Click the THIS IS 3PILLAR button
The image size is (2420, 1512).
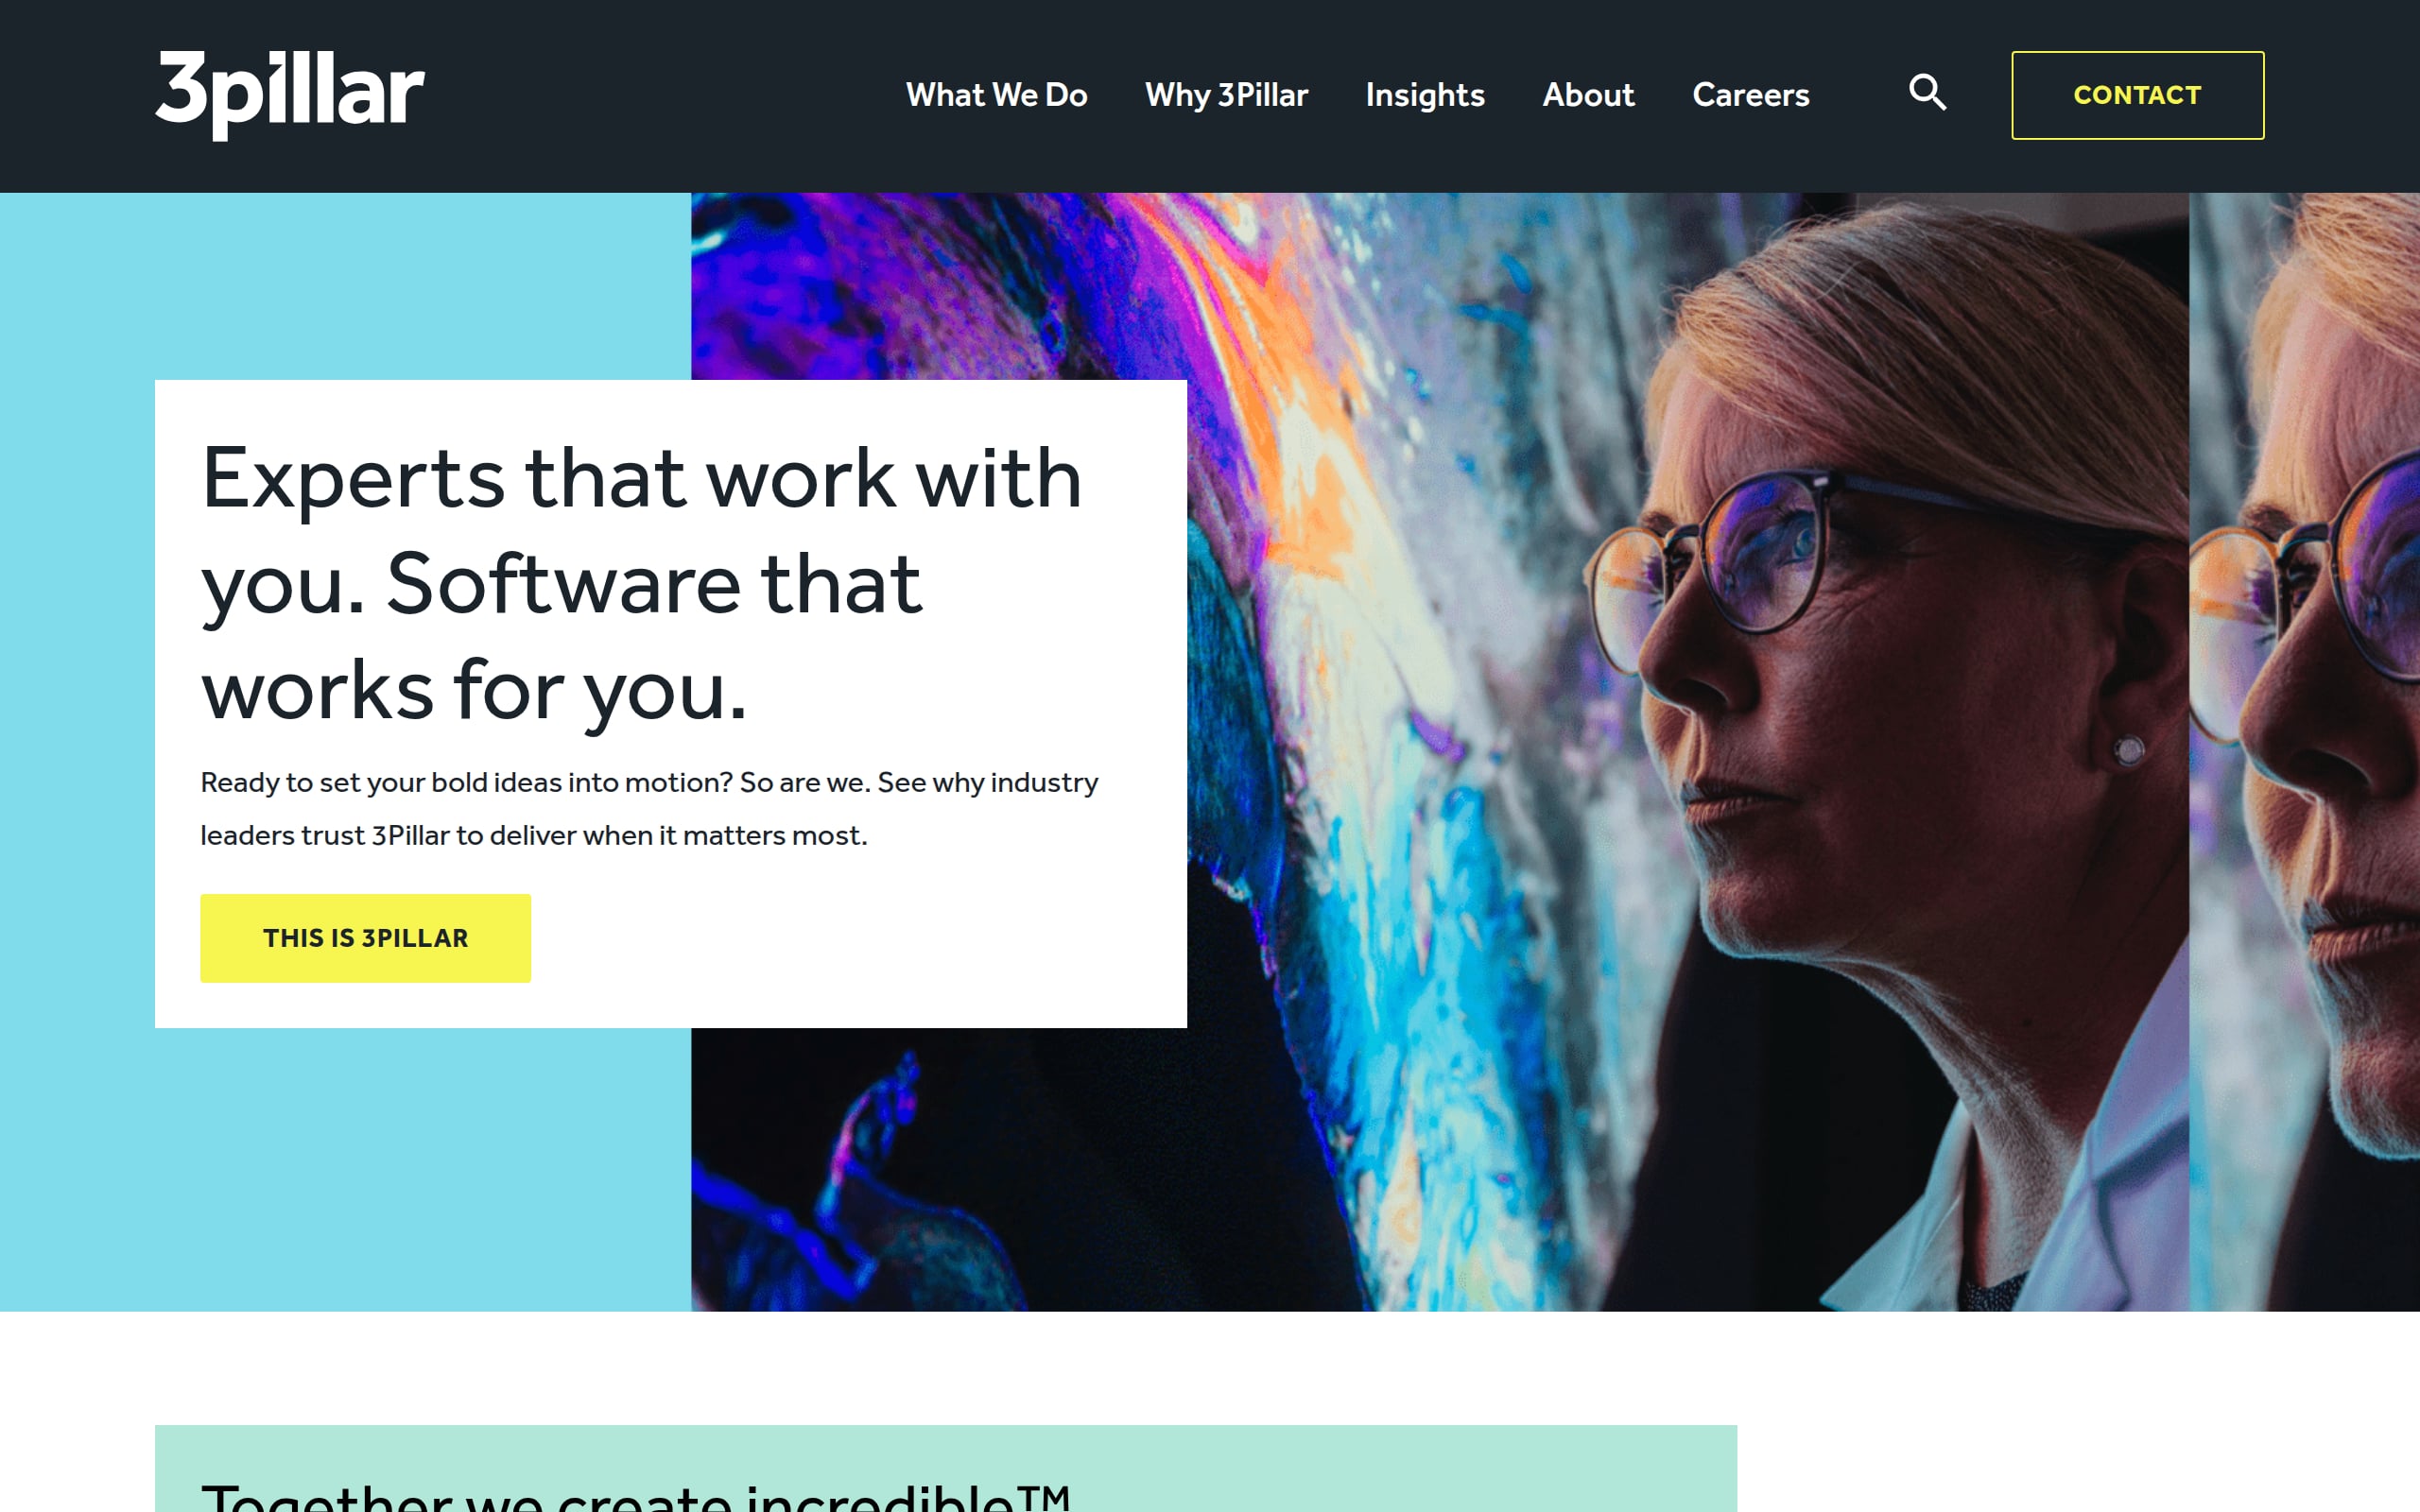365,938
